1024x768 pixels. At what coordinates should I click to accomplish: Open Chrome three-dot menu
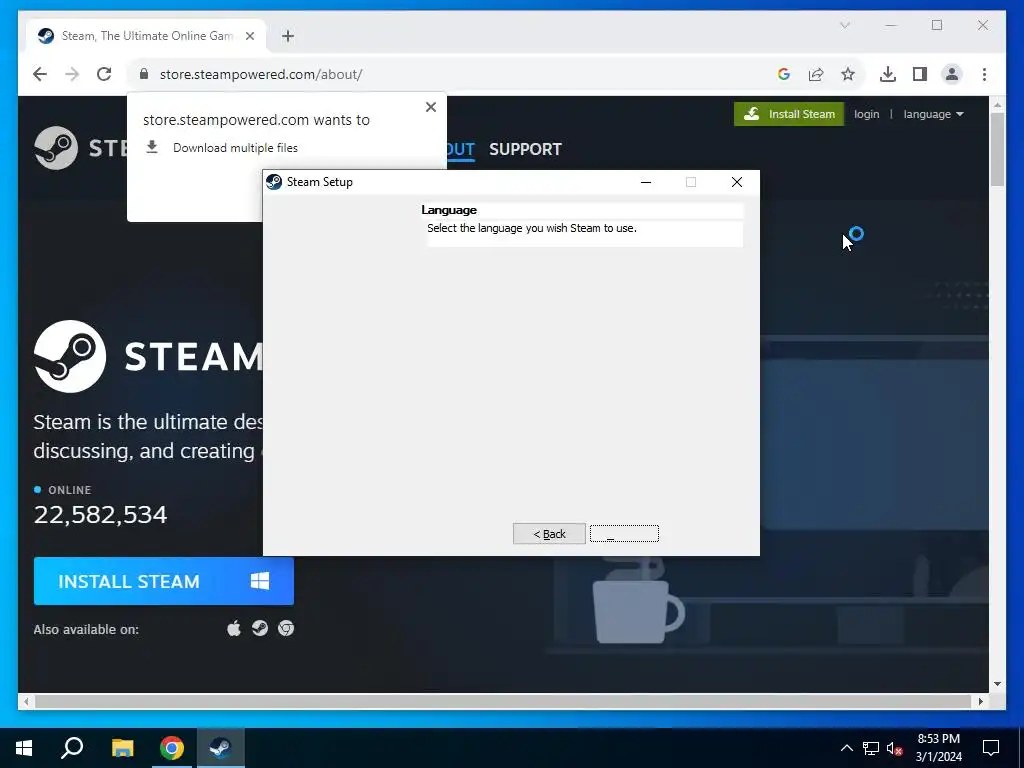tap(984, 74)
